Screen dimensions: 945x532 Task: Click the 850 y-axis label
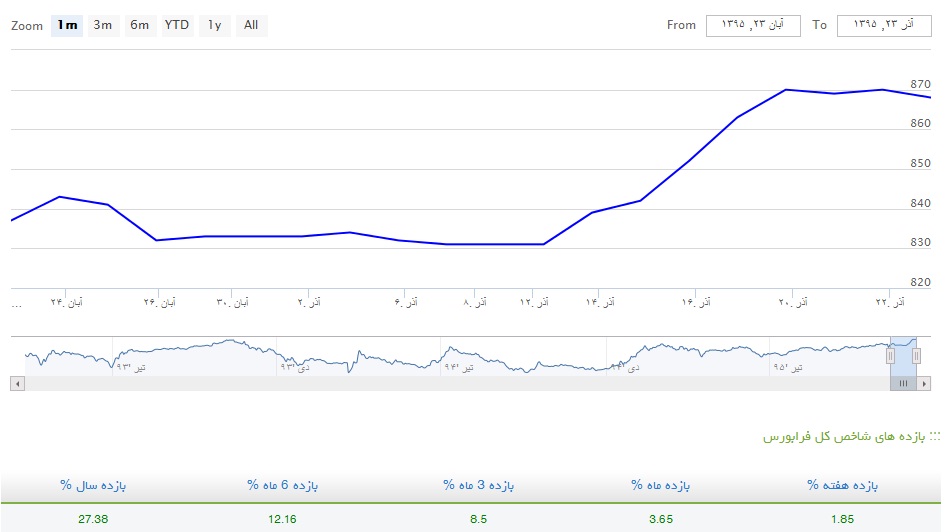pos(920,163)
